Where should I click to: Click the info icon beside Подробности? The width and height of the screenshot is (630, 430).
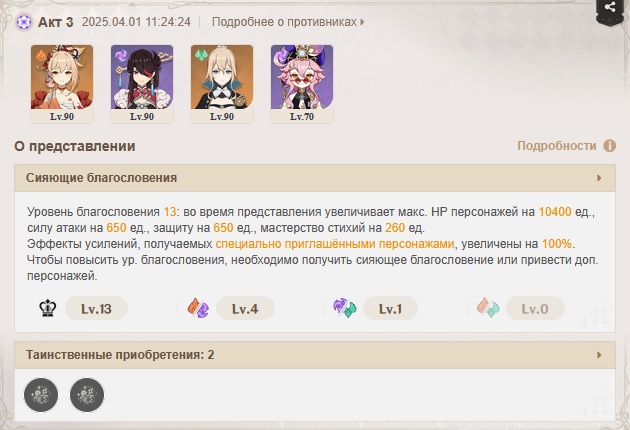(609, 145)
